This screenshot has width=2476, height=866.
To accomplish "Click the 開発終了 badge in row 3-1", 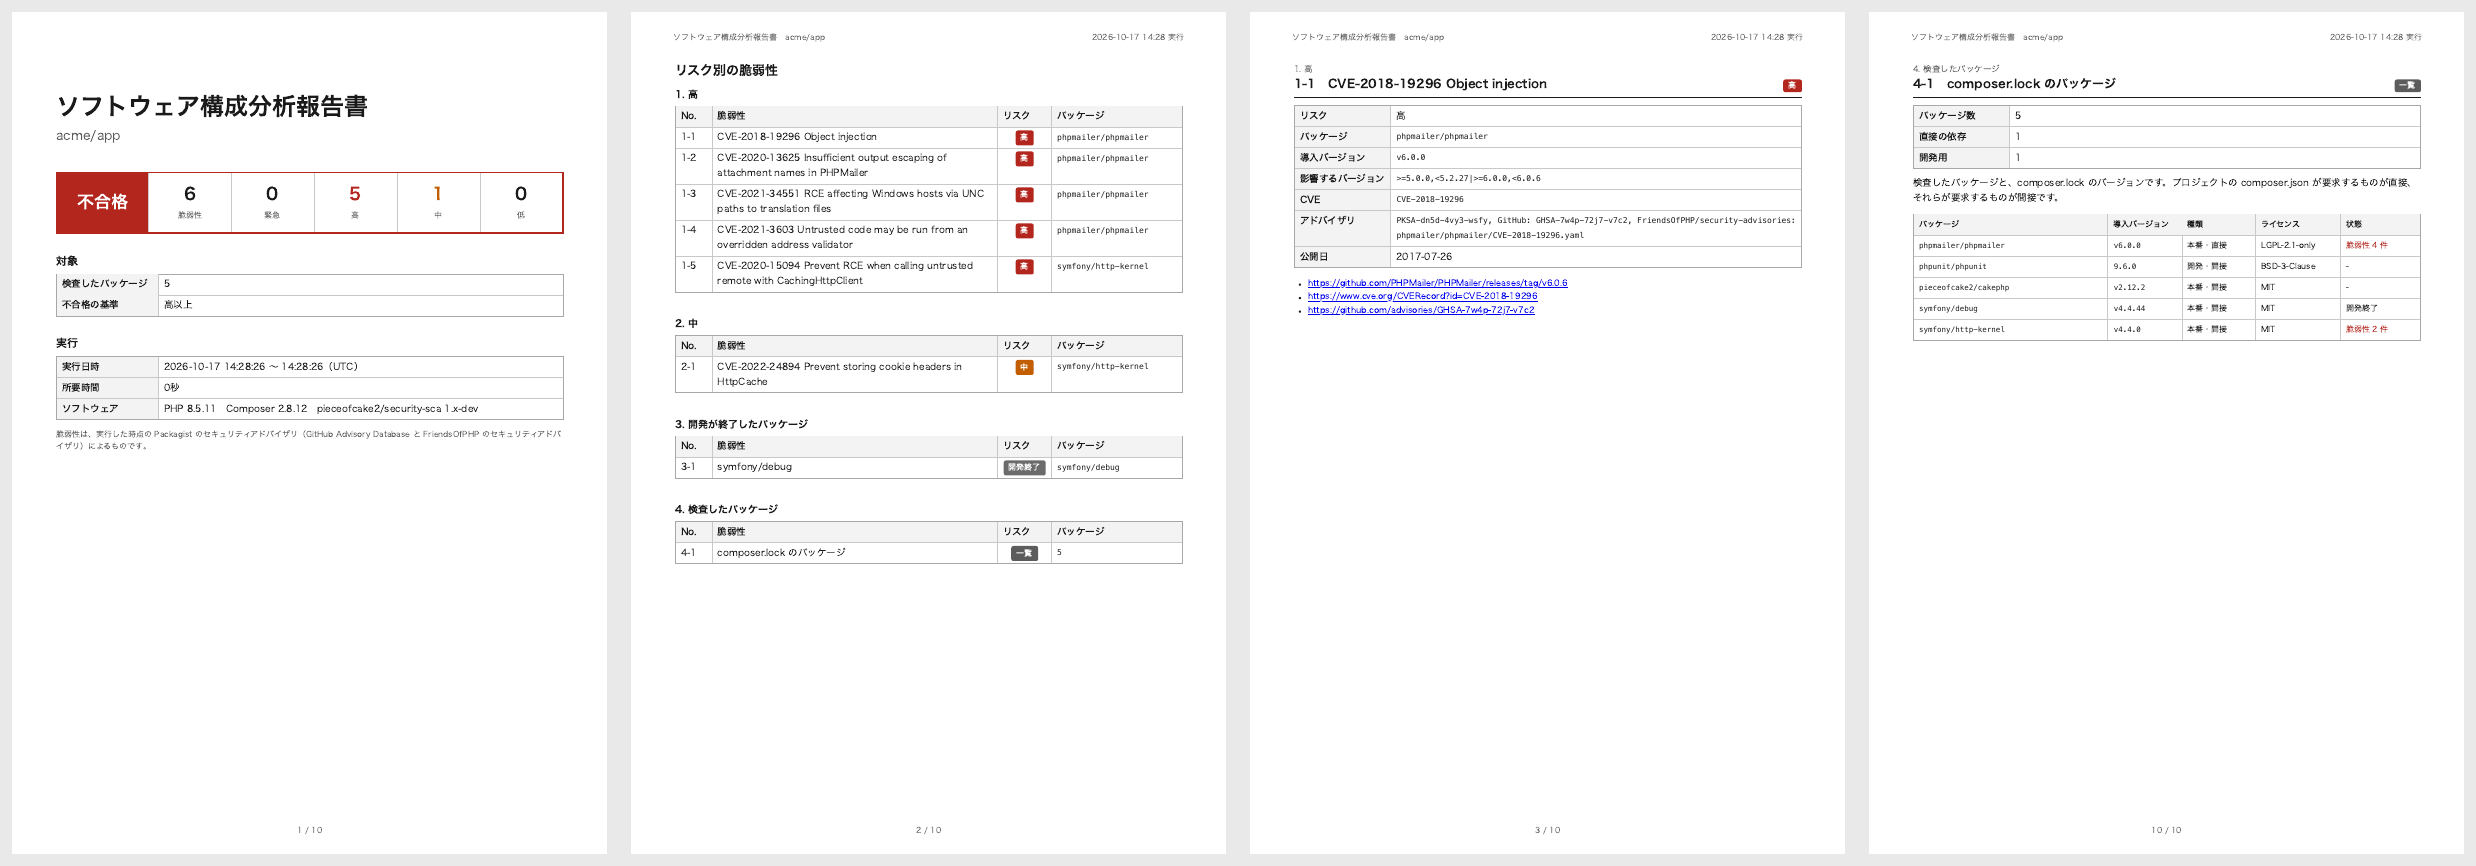I will [x=1024, y=467].
